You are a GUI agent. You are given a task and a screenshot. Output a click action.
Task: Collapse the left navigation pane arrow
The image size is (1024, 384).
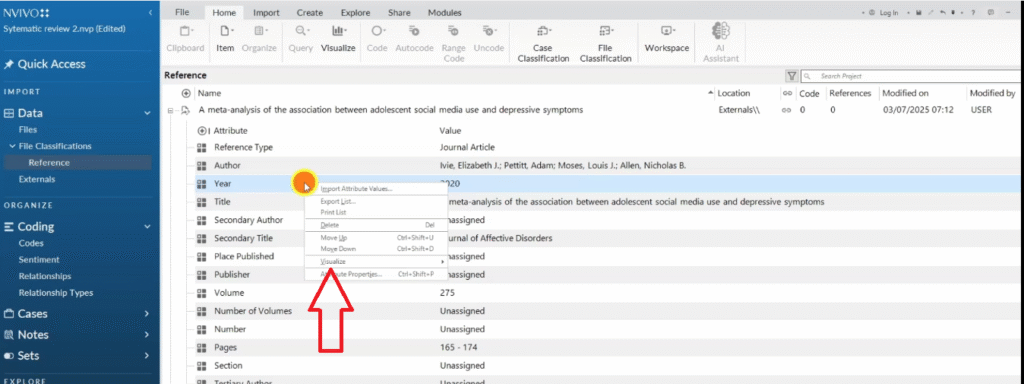coord(151,12)
